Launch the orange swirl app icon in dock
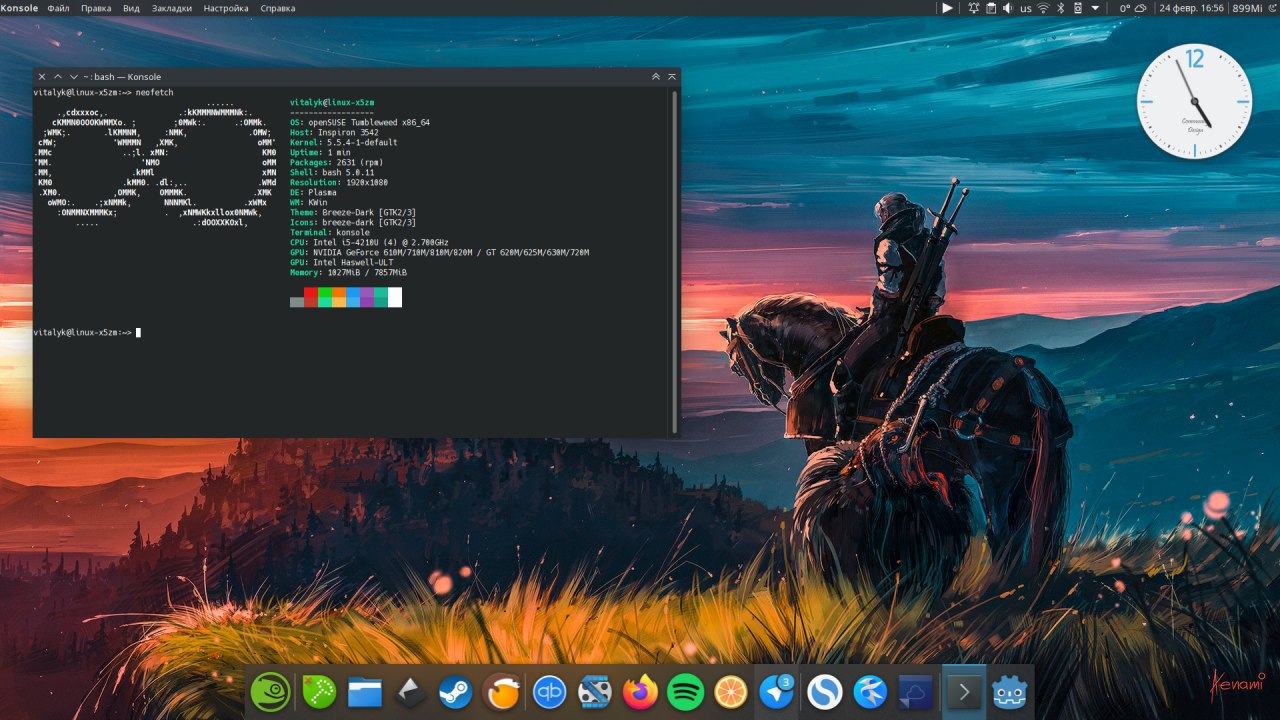This screenshot has height=720, width=1280. click(503, 691)
